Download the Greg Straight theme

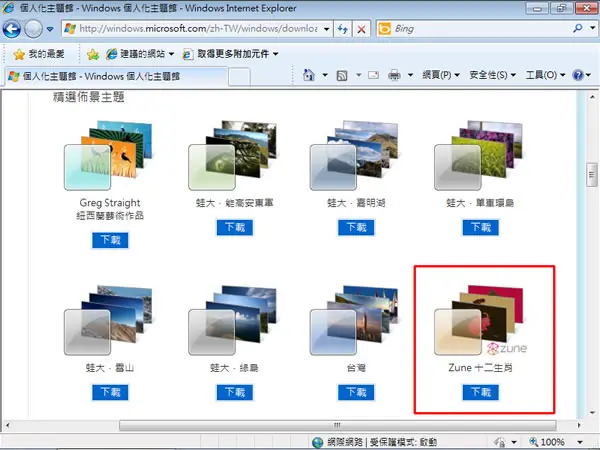110,240
